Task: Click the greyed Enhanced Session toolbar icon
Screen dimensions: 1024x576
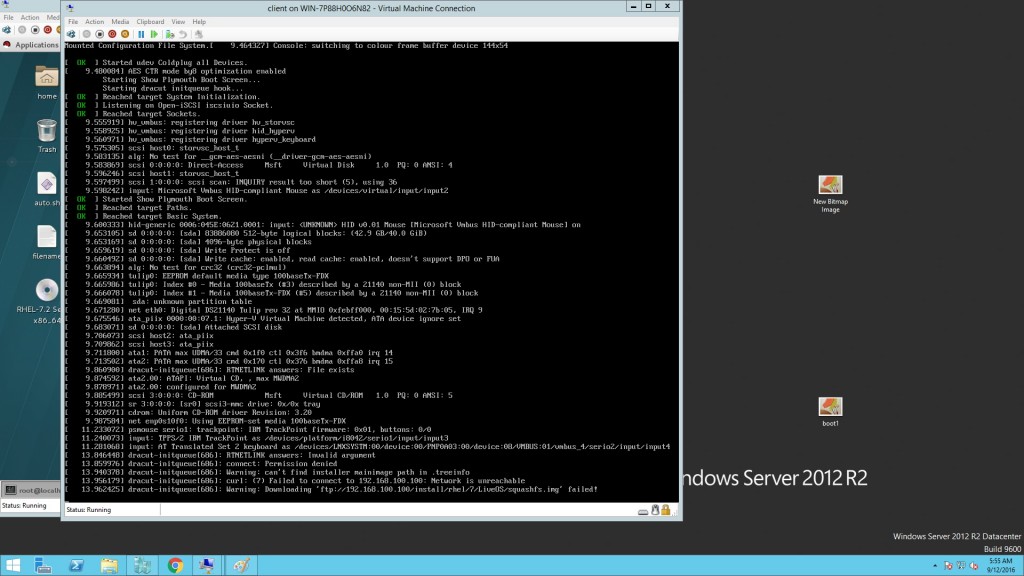Action: [199, 34]
